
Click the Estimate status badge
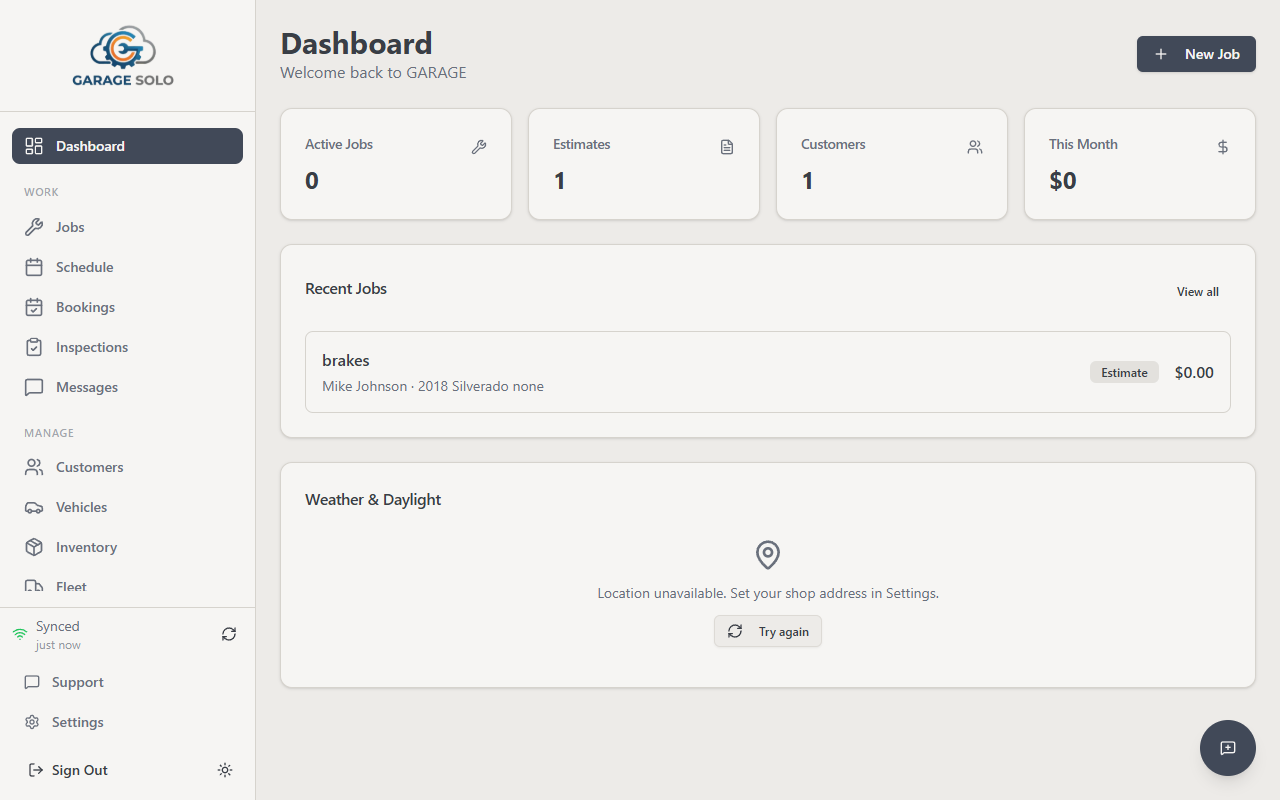tap(1124, 372)
